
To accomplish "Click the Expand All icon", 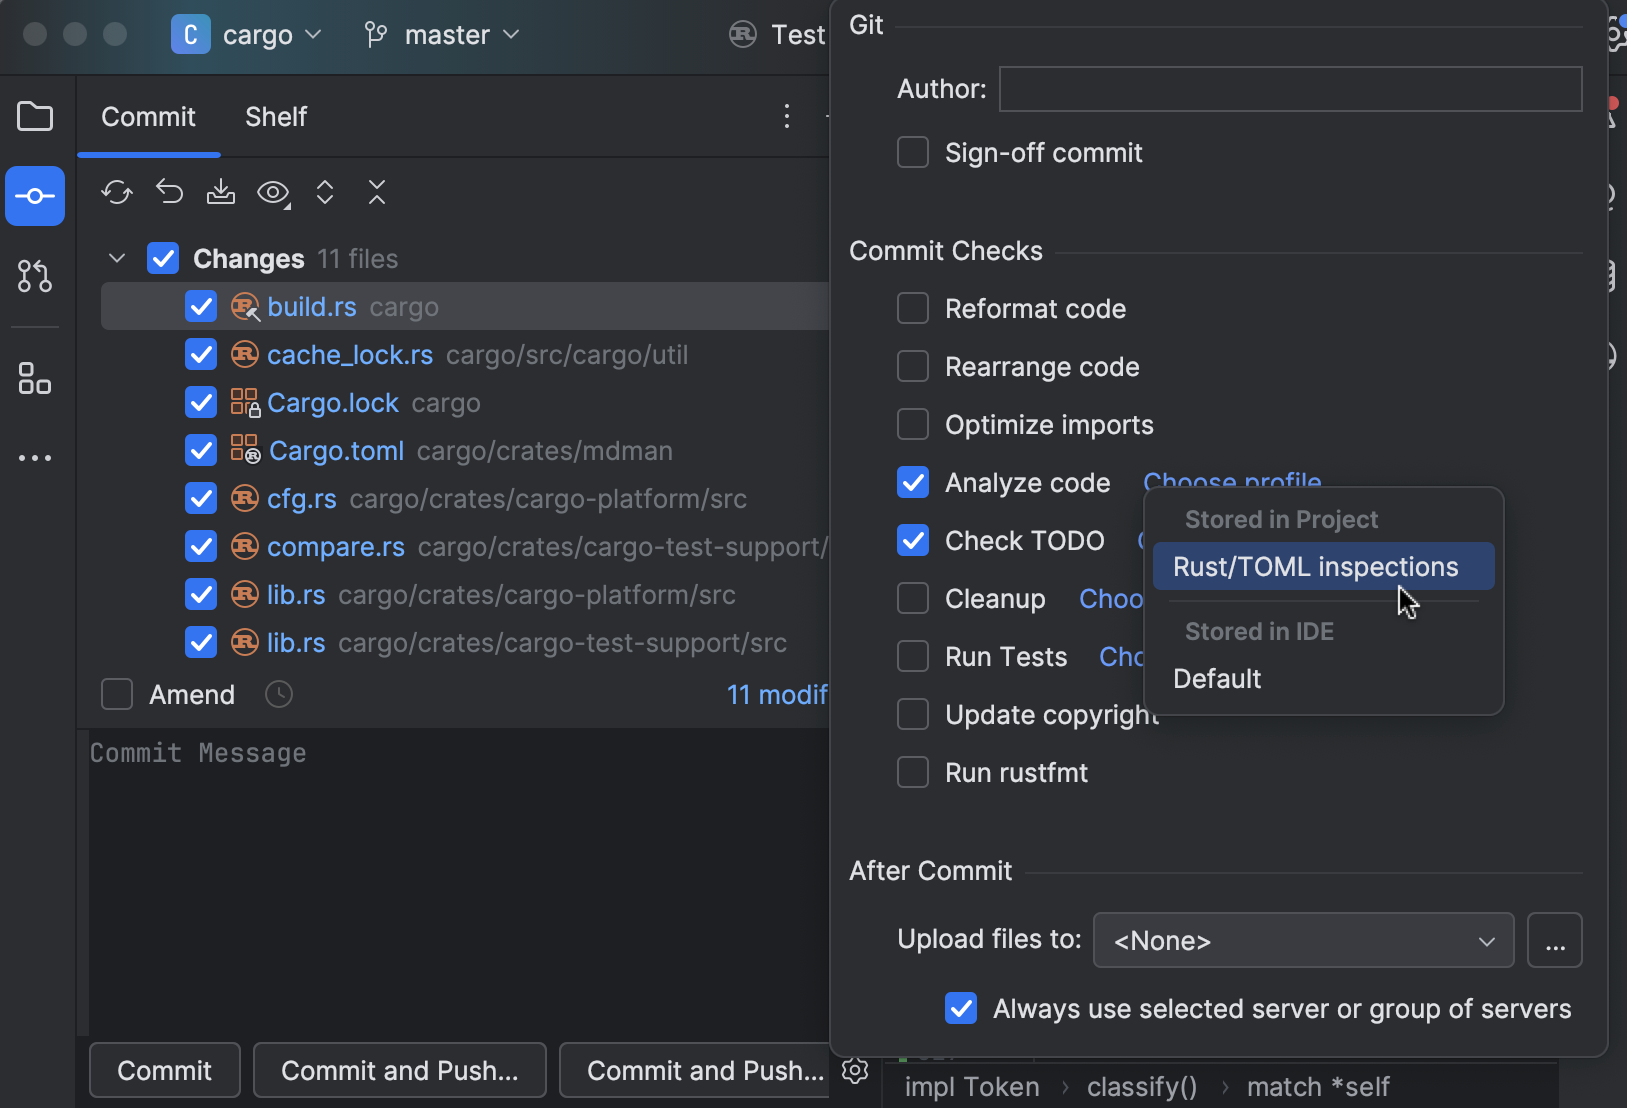I will [325, 192].
